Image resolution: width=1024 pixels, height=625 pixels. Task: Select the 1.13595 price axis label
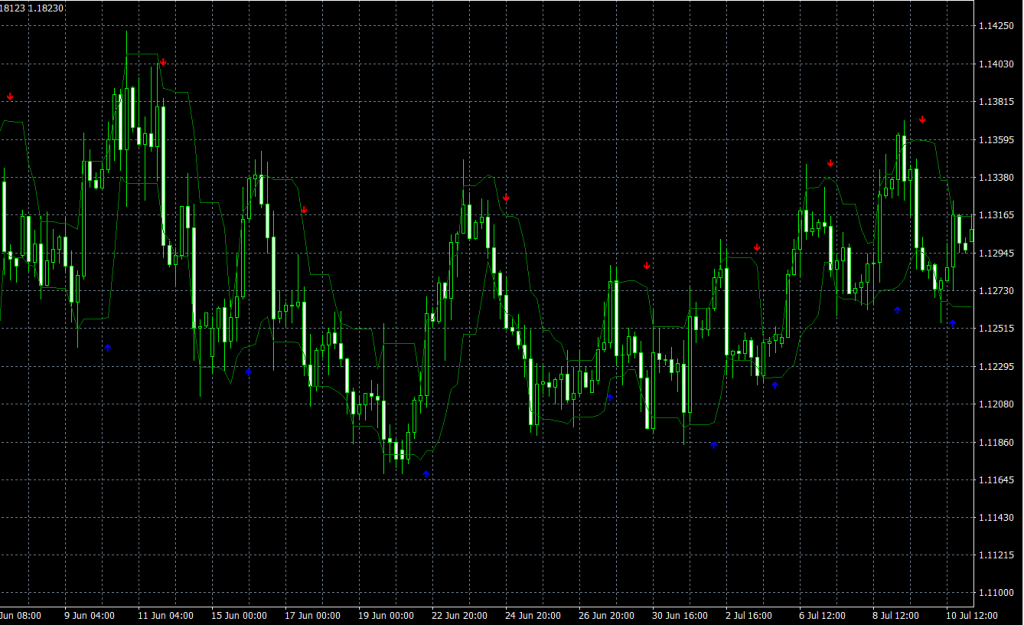(x=996, y=140)
